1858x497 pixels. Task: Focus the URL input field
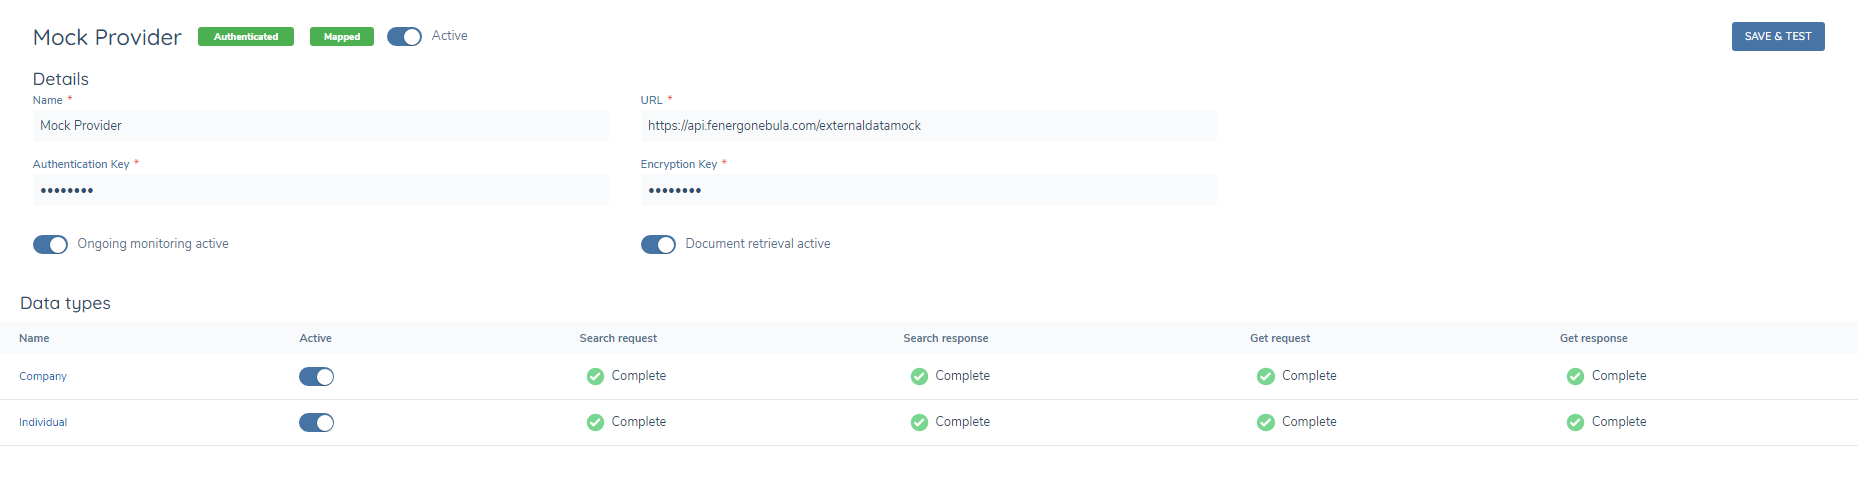[928, 126]
